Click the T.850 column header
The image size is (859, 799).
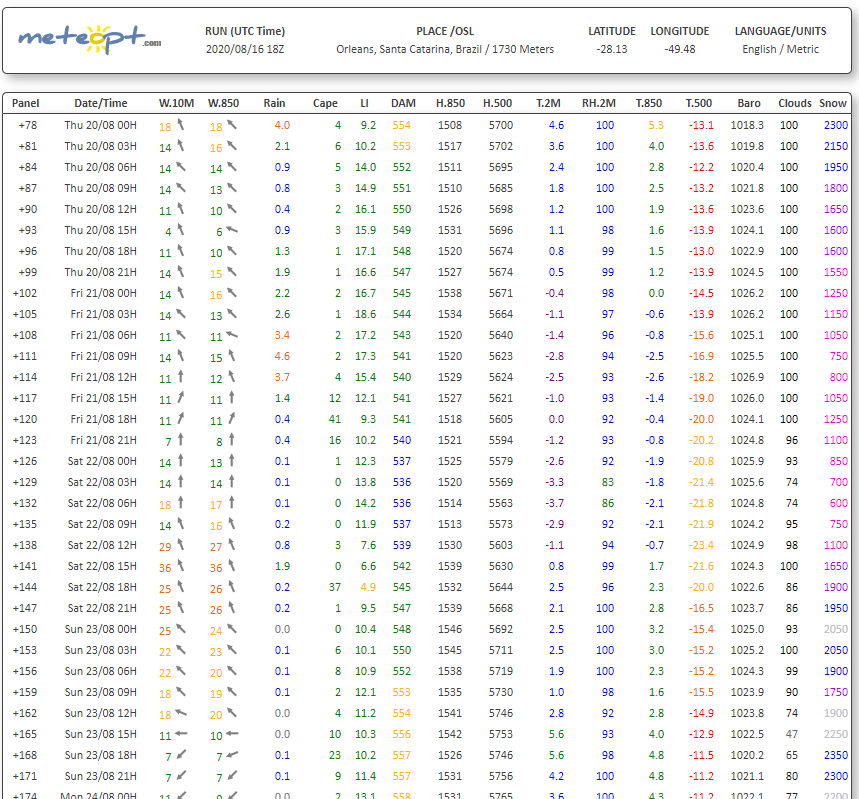[649, 103]
